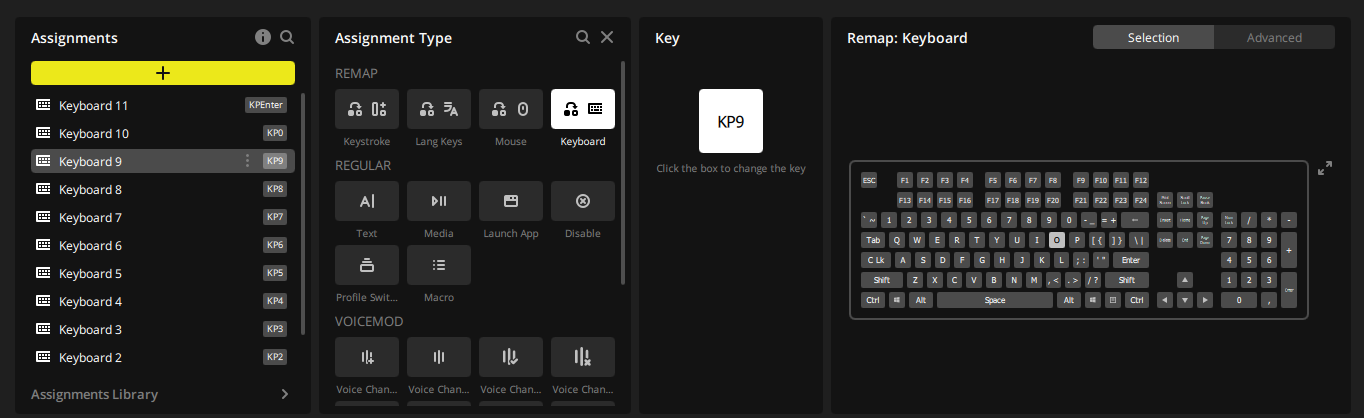The height and width of the screenshot is (418, 1364).
Task: Select the Lang Keys remap type
Action: pos(439,109)
